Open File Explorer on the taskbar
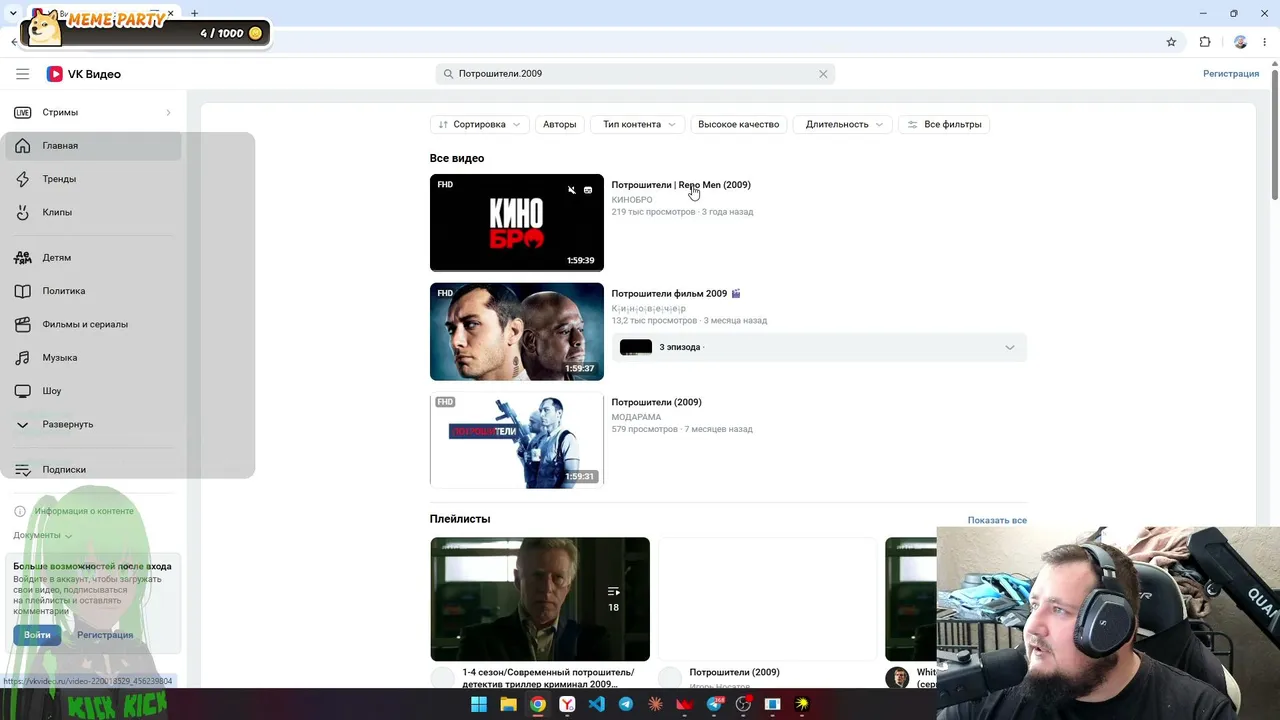 [508, 705]
